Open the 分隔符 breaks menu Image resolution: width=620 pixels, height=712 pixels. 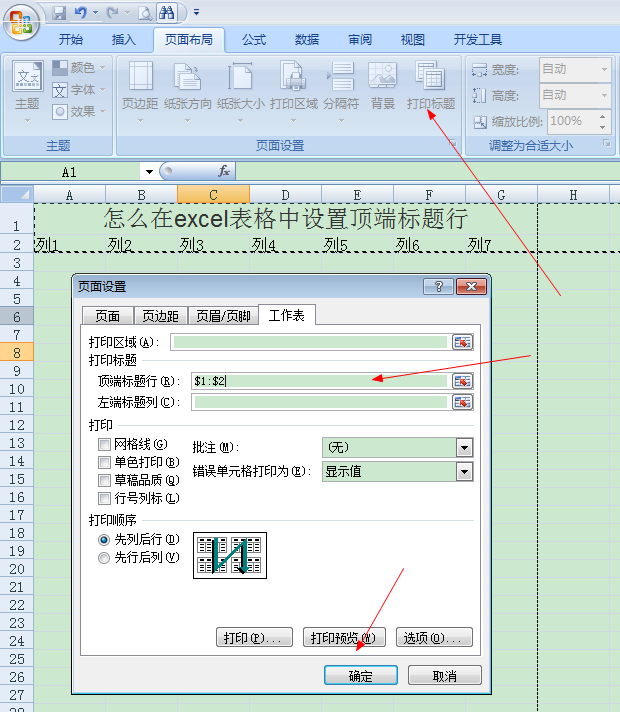[x=341, y=91]
